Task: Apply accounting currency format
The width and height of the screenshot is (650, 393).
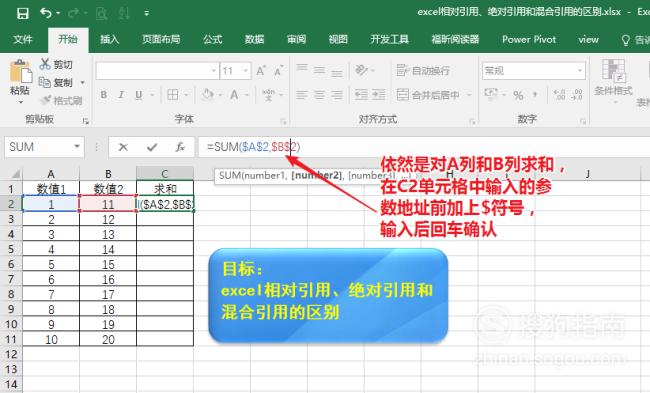Action: point(491,95)
